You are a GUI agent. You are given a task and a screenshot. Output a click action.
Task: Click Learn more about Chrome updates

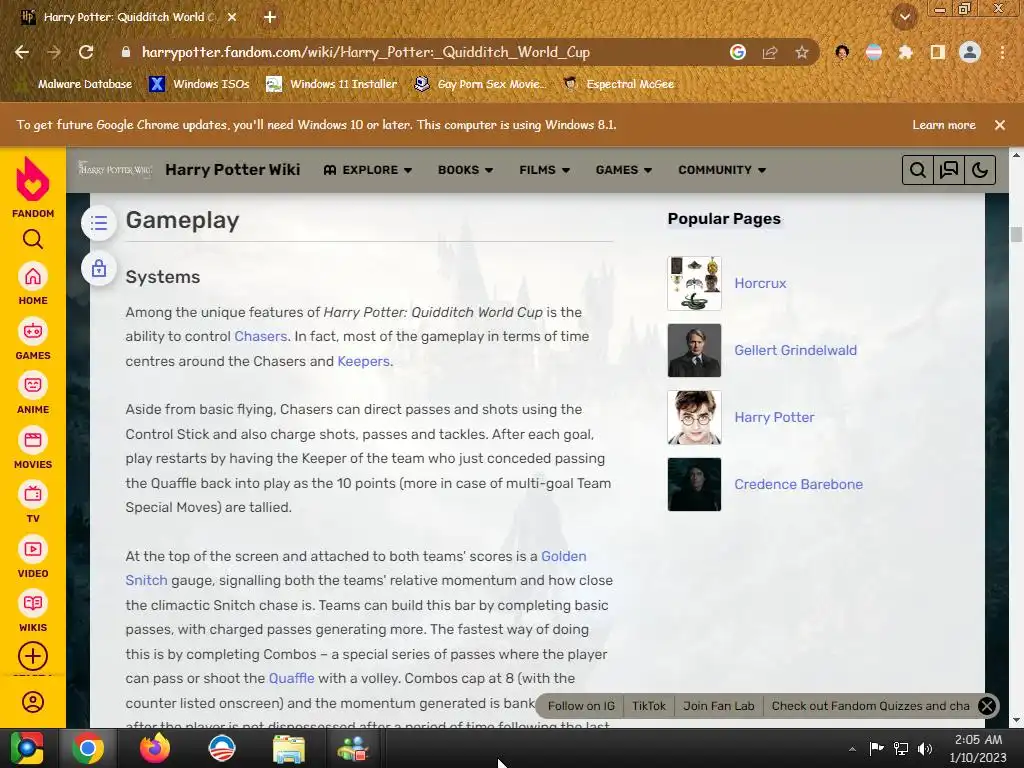[x=944, y=125]
